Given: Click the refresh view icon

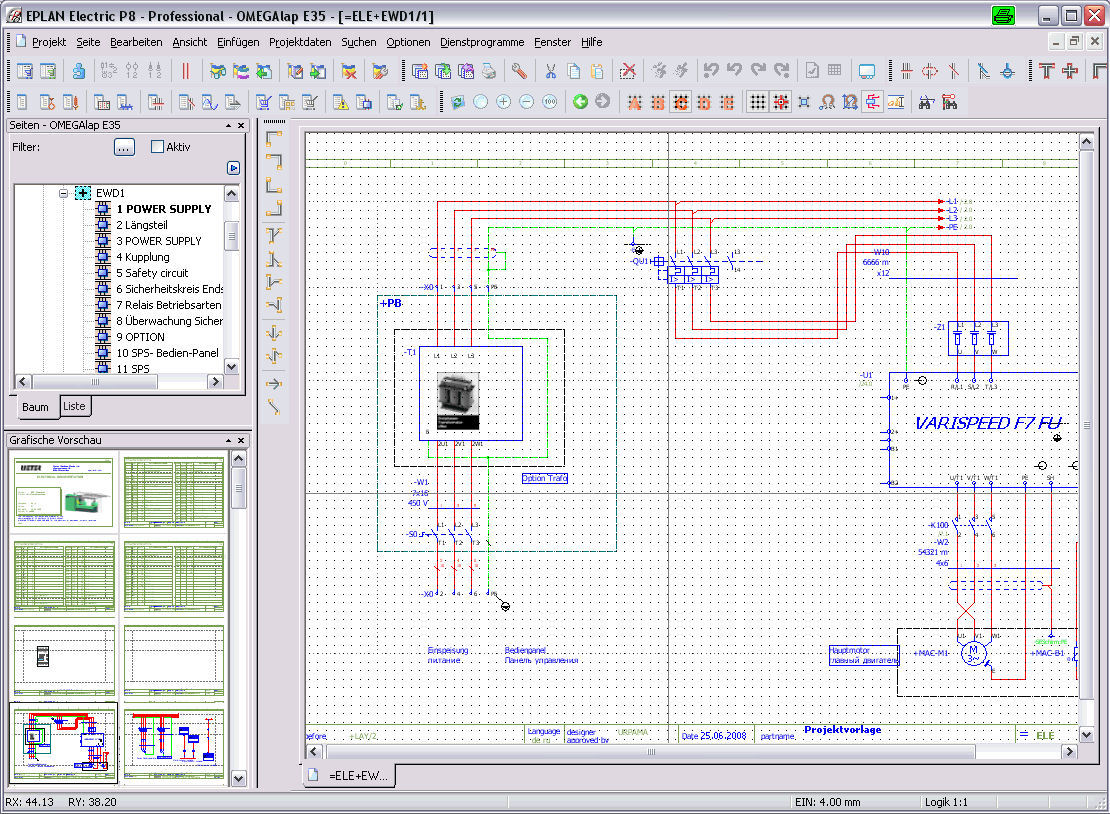Looking at the screenshot, I should pos(458,102).
